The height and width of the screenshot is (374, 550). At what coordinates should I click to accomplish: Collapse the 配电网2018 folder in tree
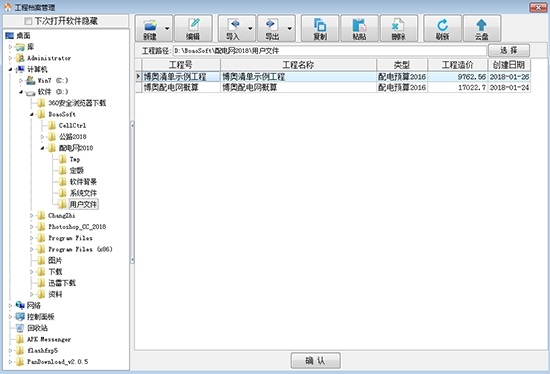point(42,148)
